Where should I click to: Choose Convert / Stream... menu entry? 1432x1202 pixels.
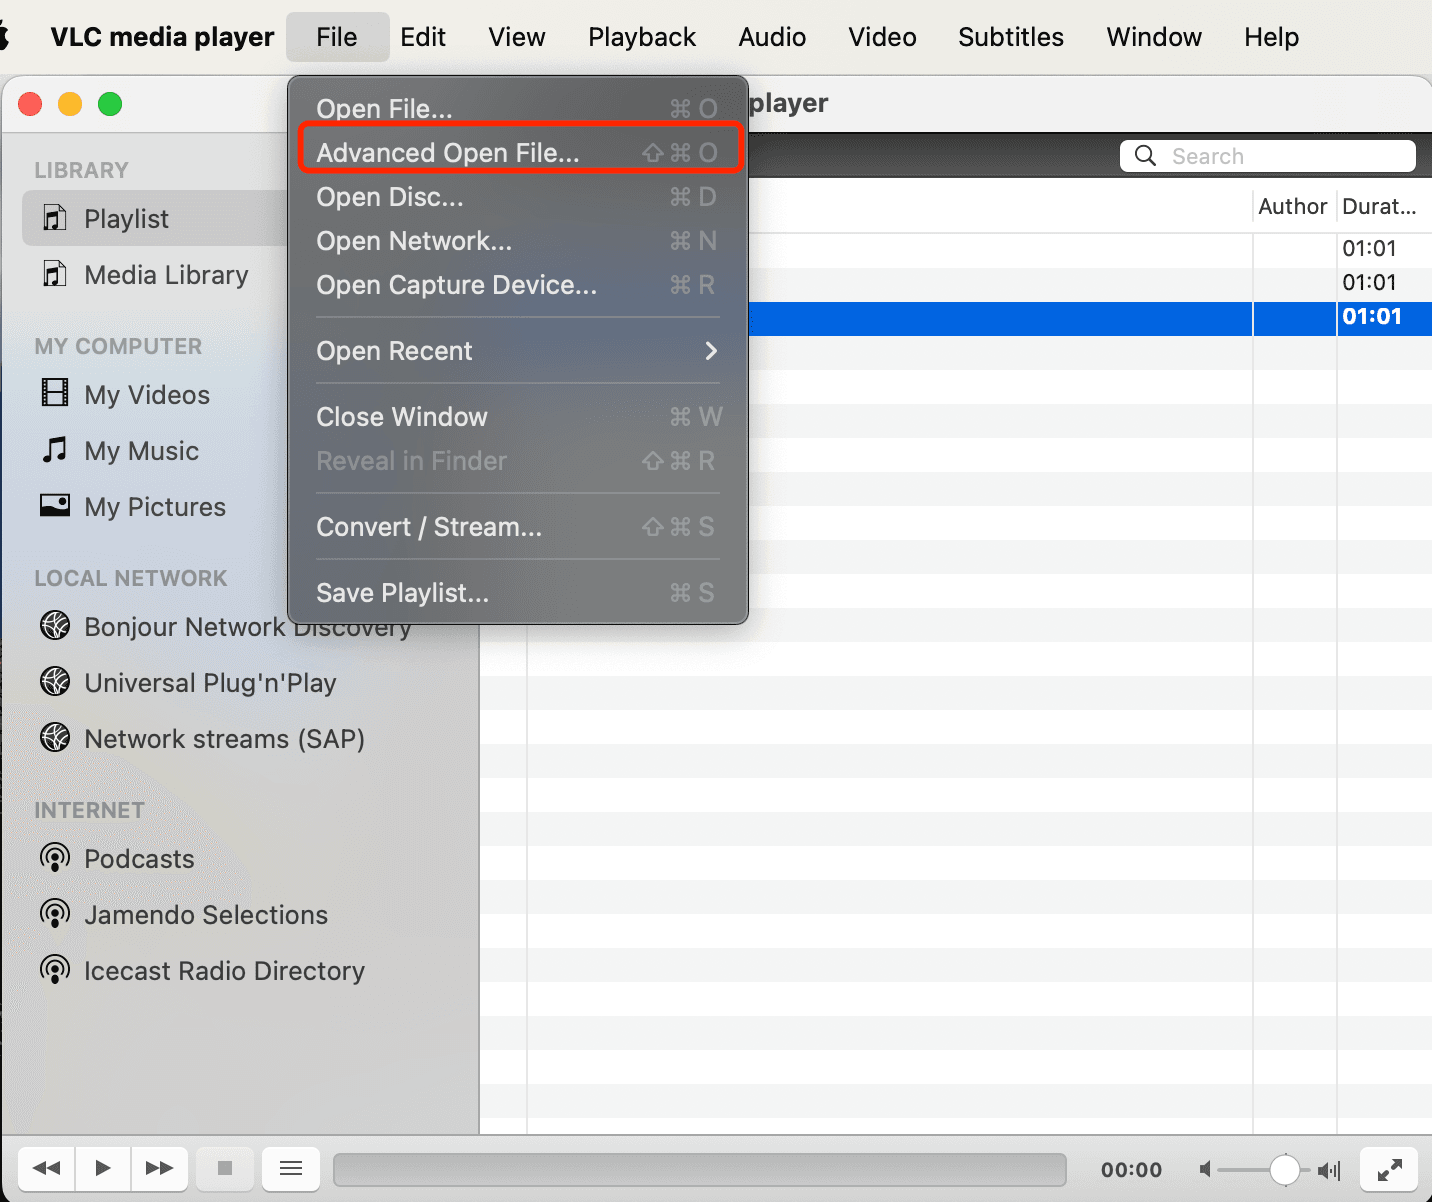518,527
